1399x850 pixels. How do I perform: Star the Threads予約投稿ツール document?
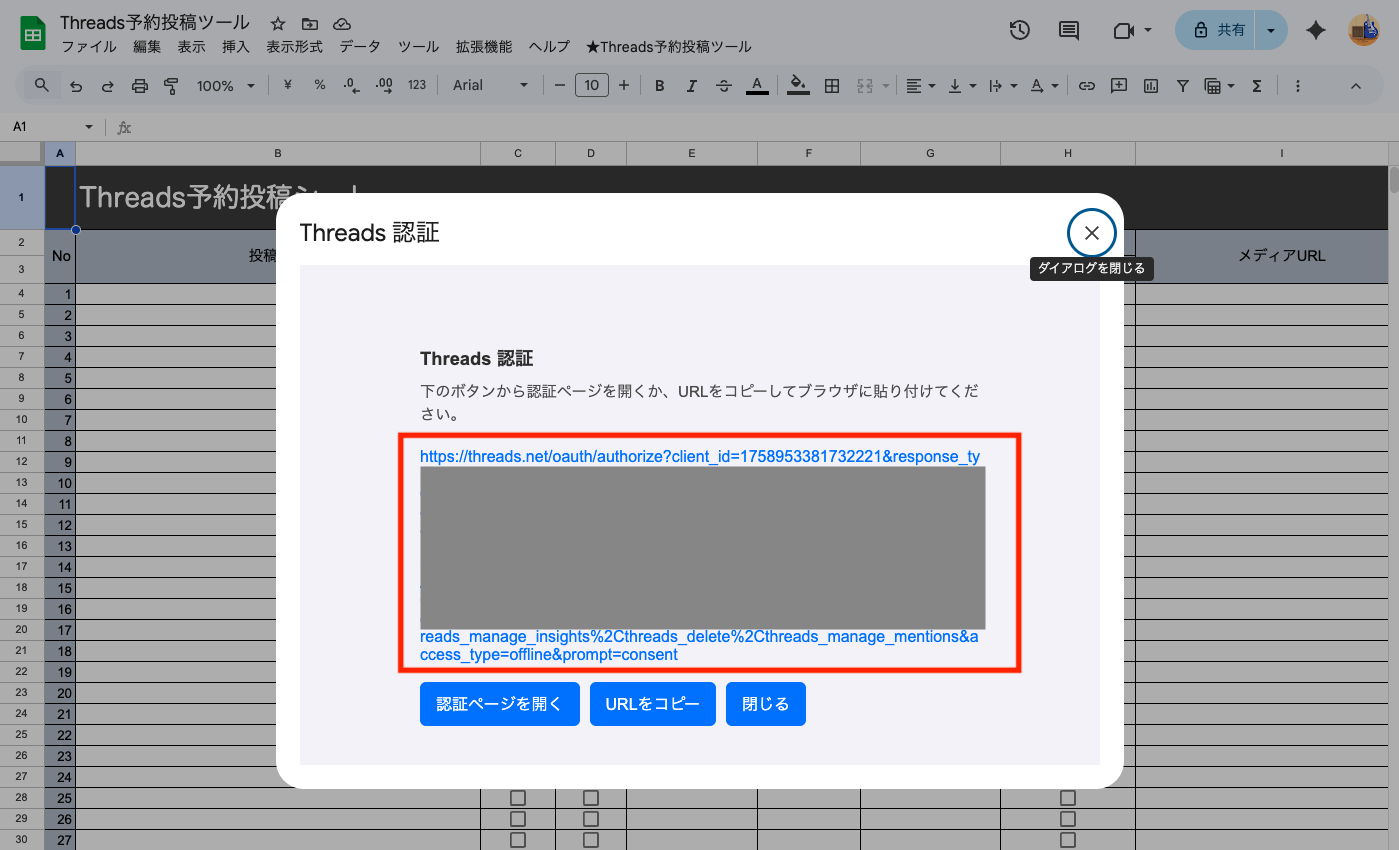tap(278, 23)
